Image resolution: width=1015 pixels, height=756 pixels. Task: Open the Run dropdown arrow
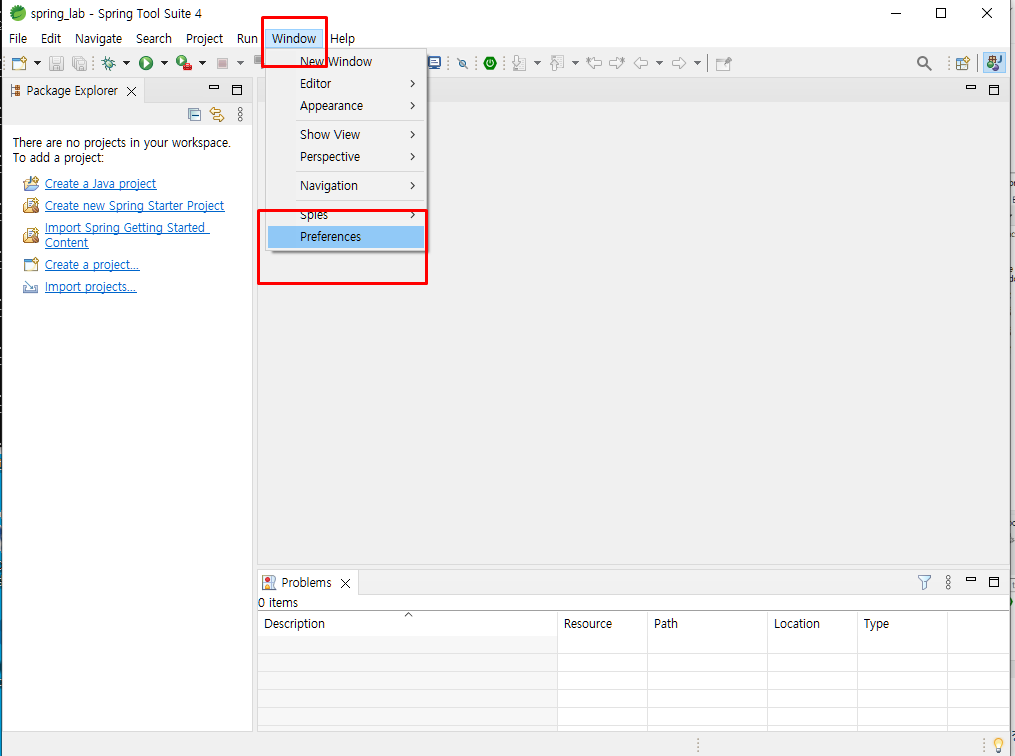pyautogui.click(x=164, y=63)
